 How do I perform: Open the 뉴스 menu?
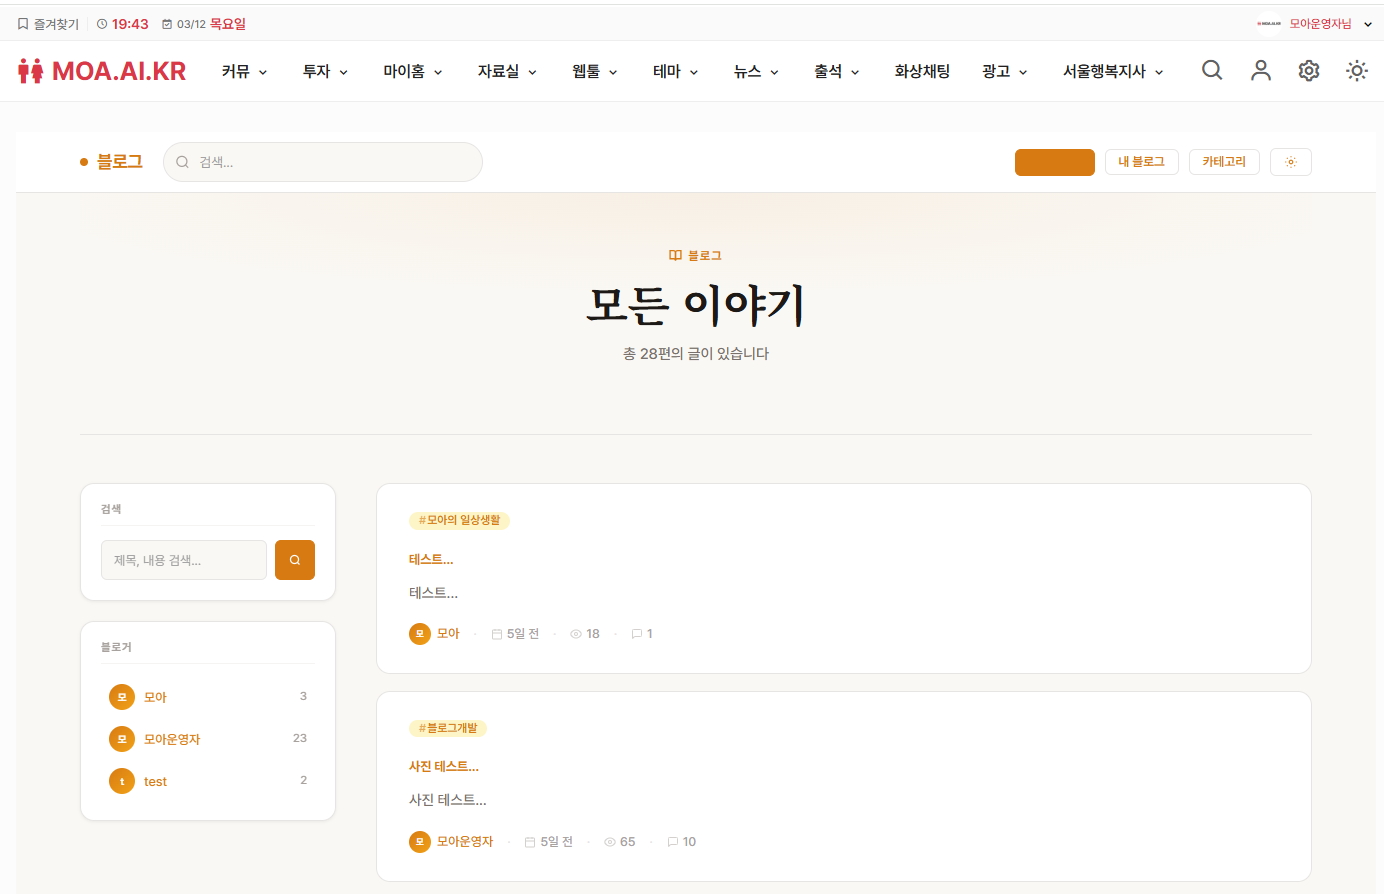click(x=756, y=71)
